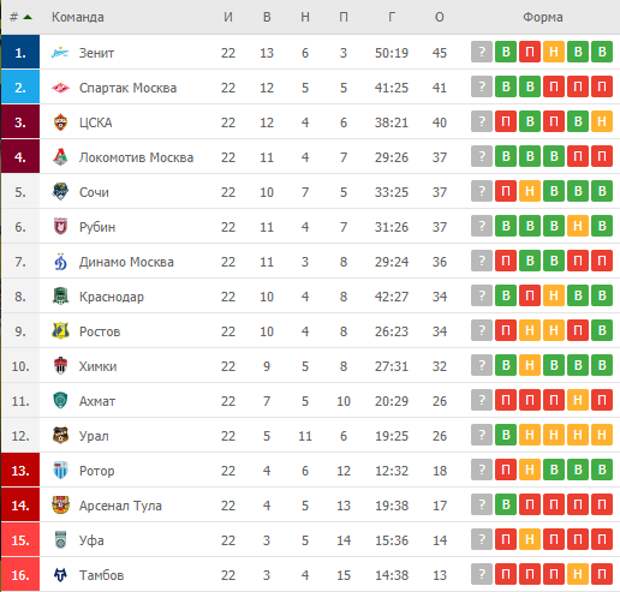Click the Ростов club crest
Image resolution: width=620 pixels, height=592 pixels.
(60, 331)
